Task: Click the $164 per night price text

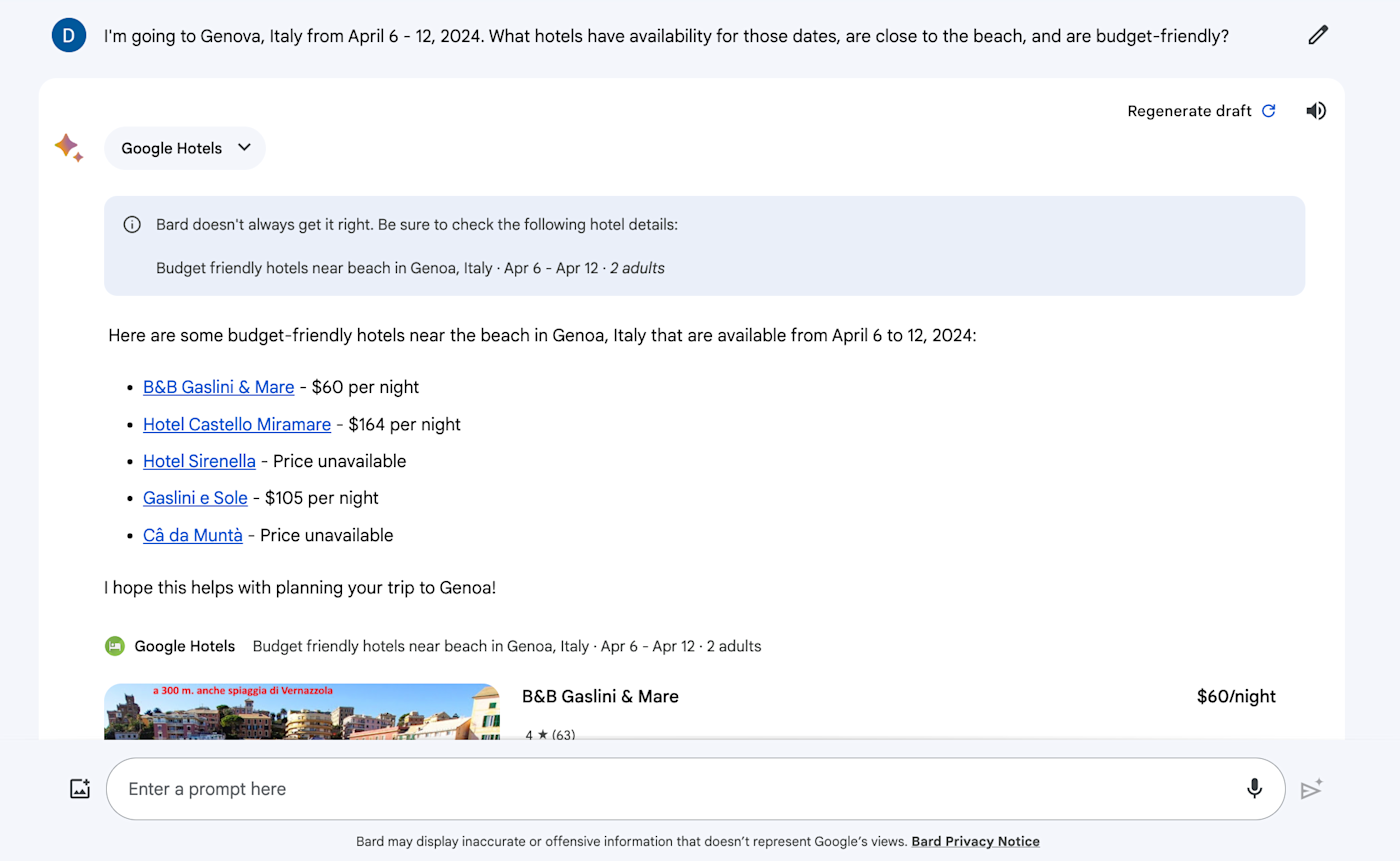Action: coord(404,424)
